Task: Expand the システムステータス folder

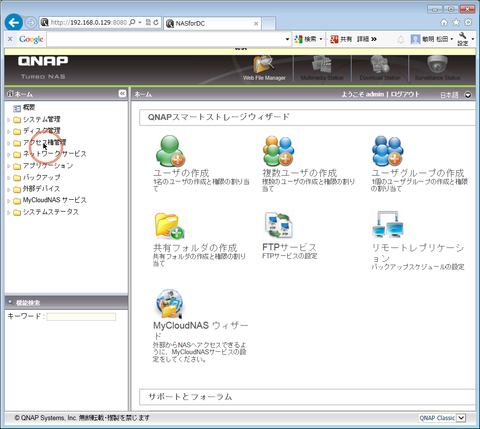Action: point(9,212)
